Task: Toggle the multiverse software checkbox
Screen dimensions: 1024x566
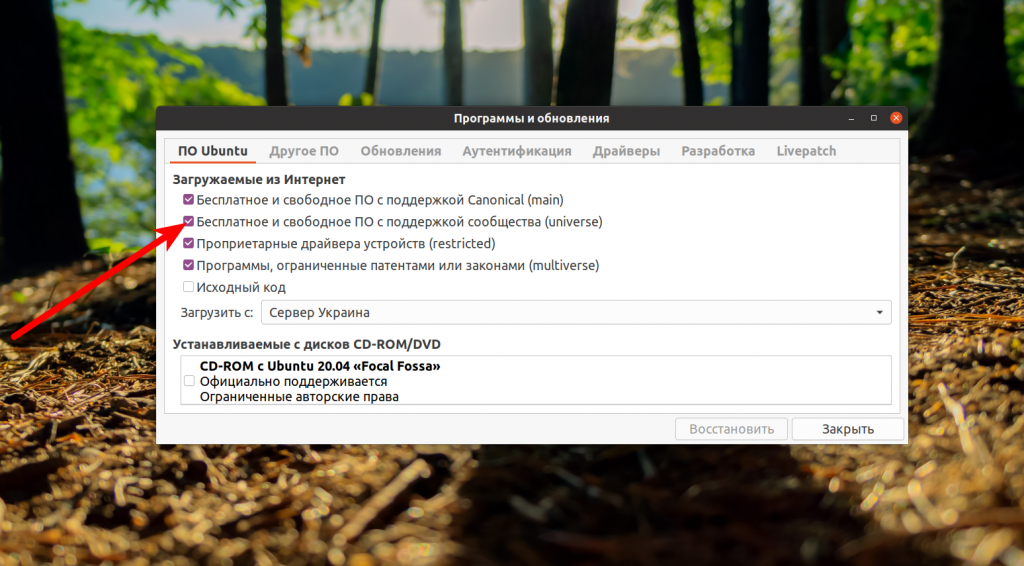Action: click(x=188, y=266)
